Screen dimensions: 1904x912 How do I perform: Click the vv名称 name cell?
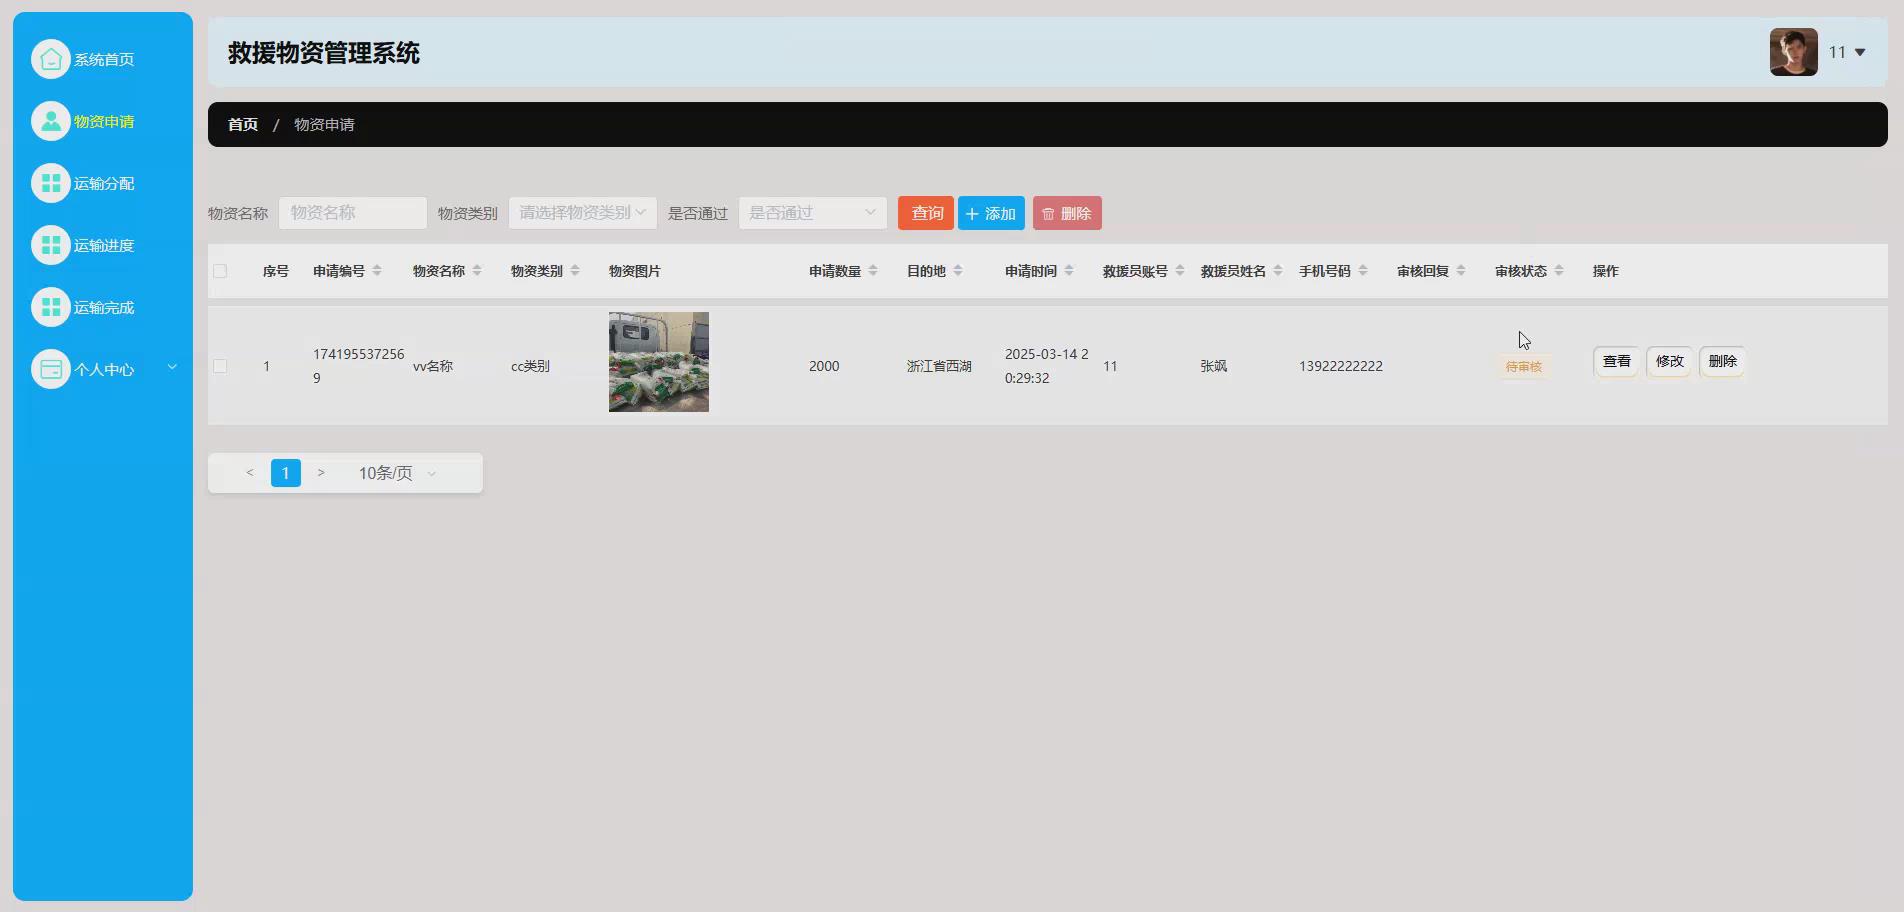pos(433,366)
